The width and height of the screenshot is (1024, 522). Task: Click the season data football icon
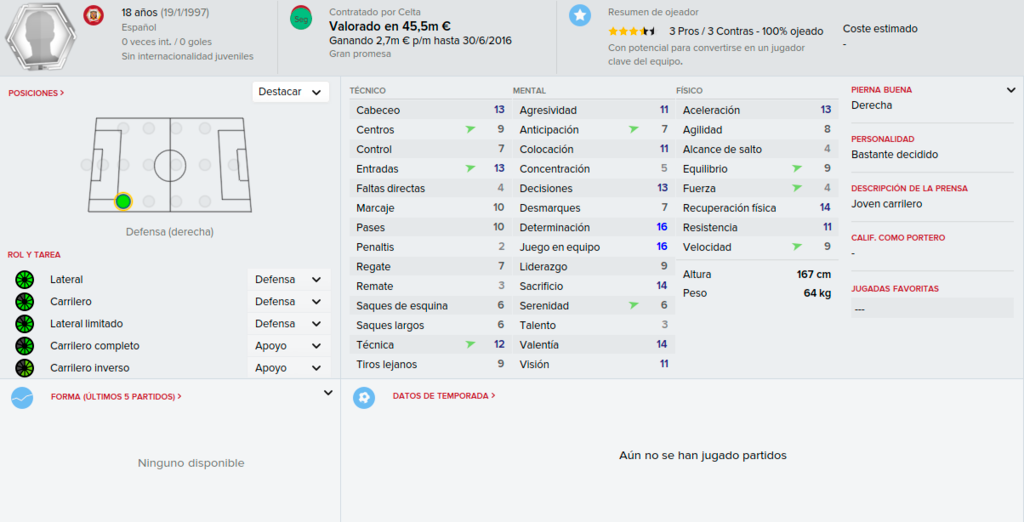tap(364, 398)
